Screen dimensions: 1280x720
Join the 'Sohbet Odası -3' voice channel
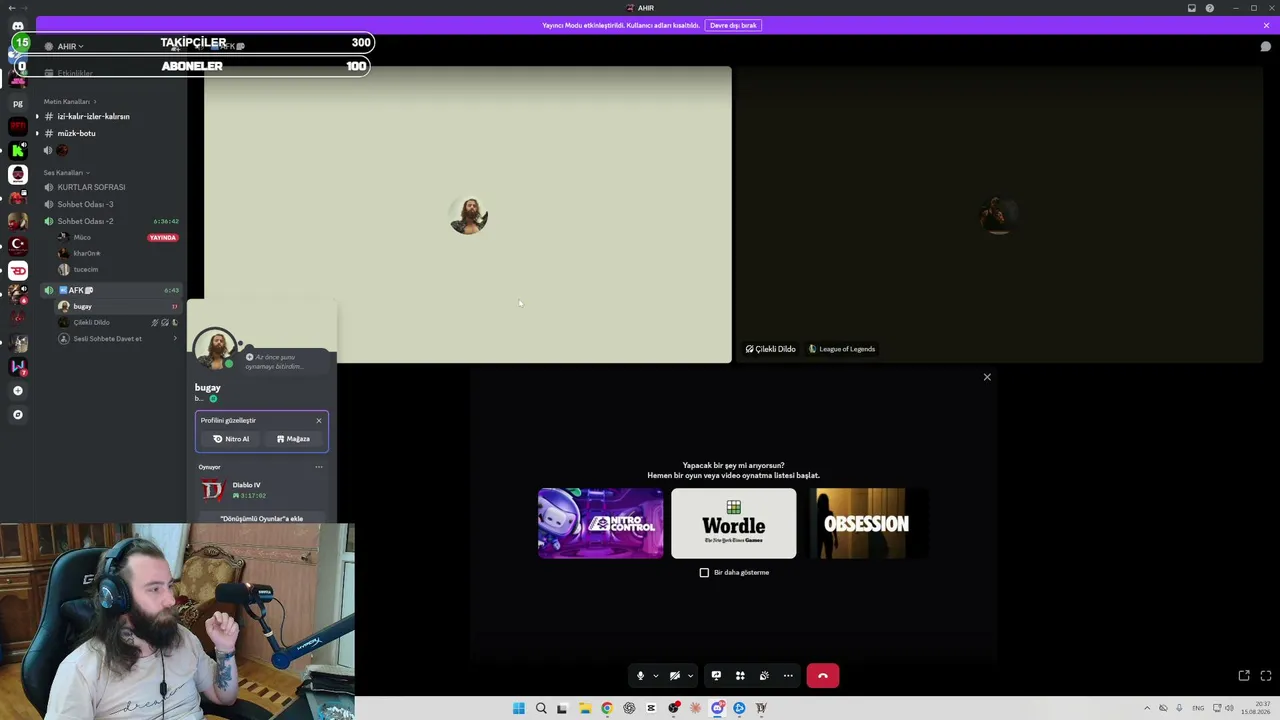85,204
